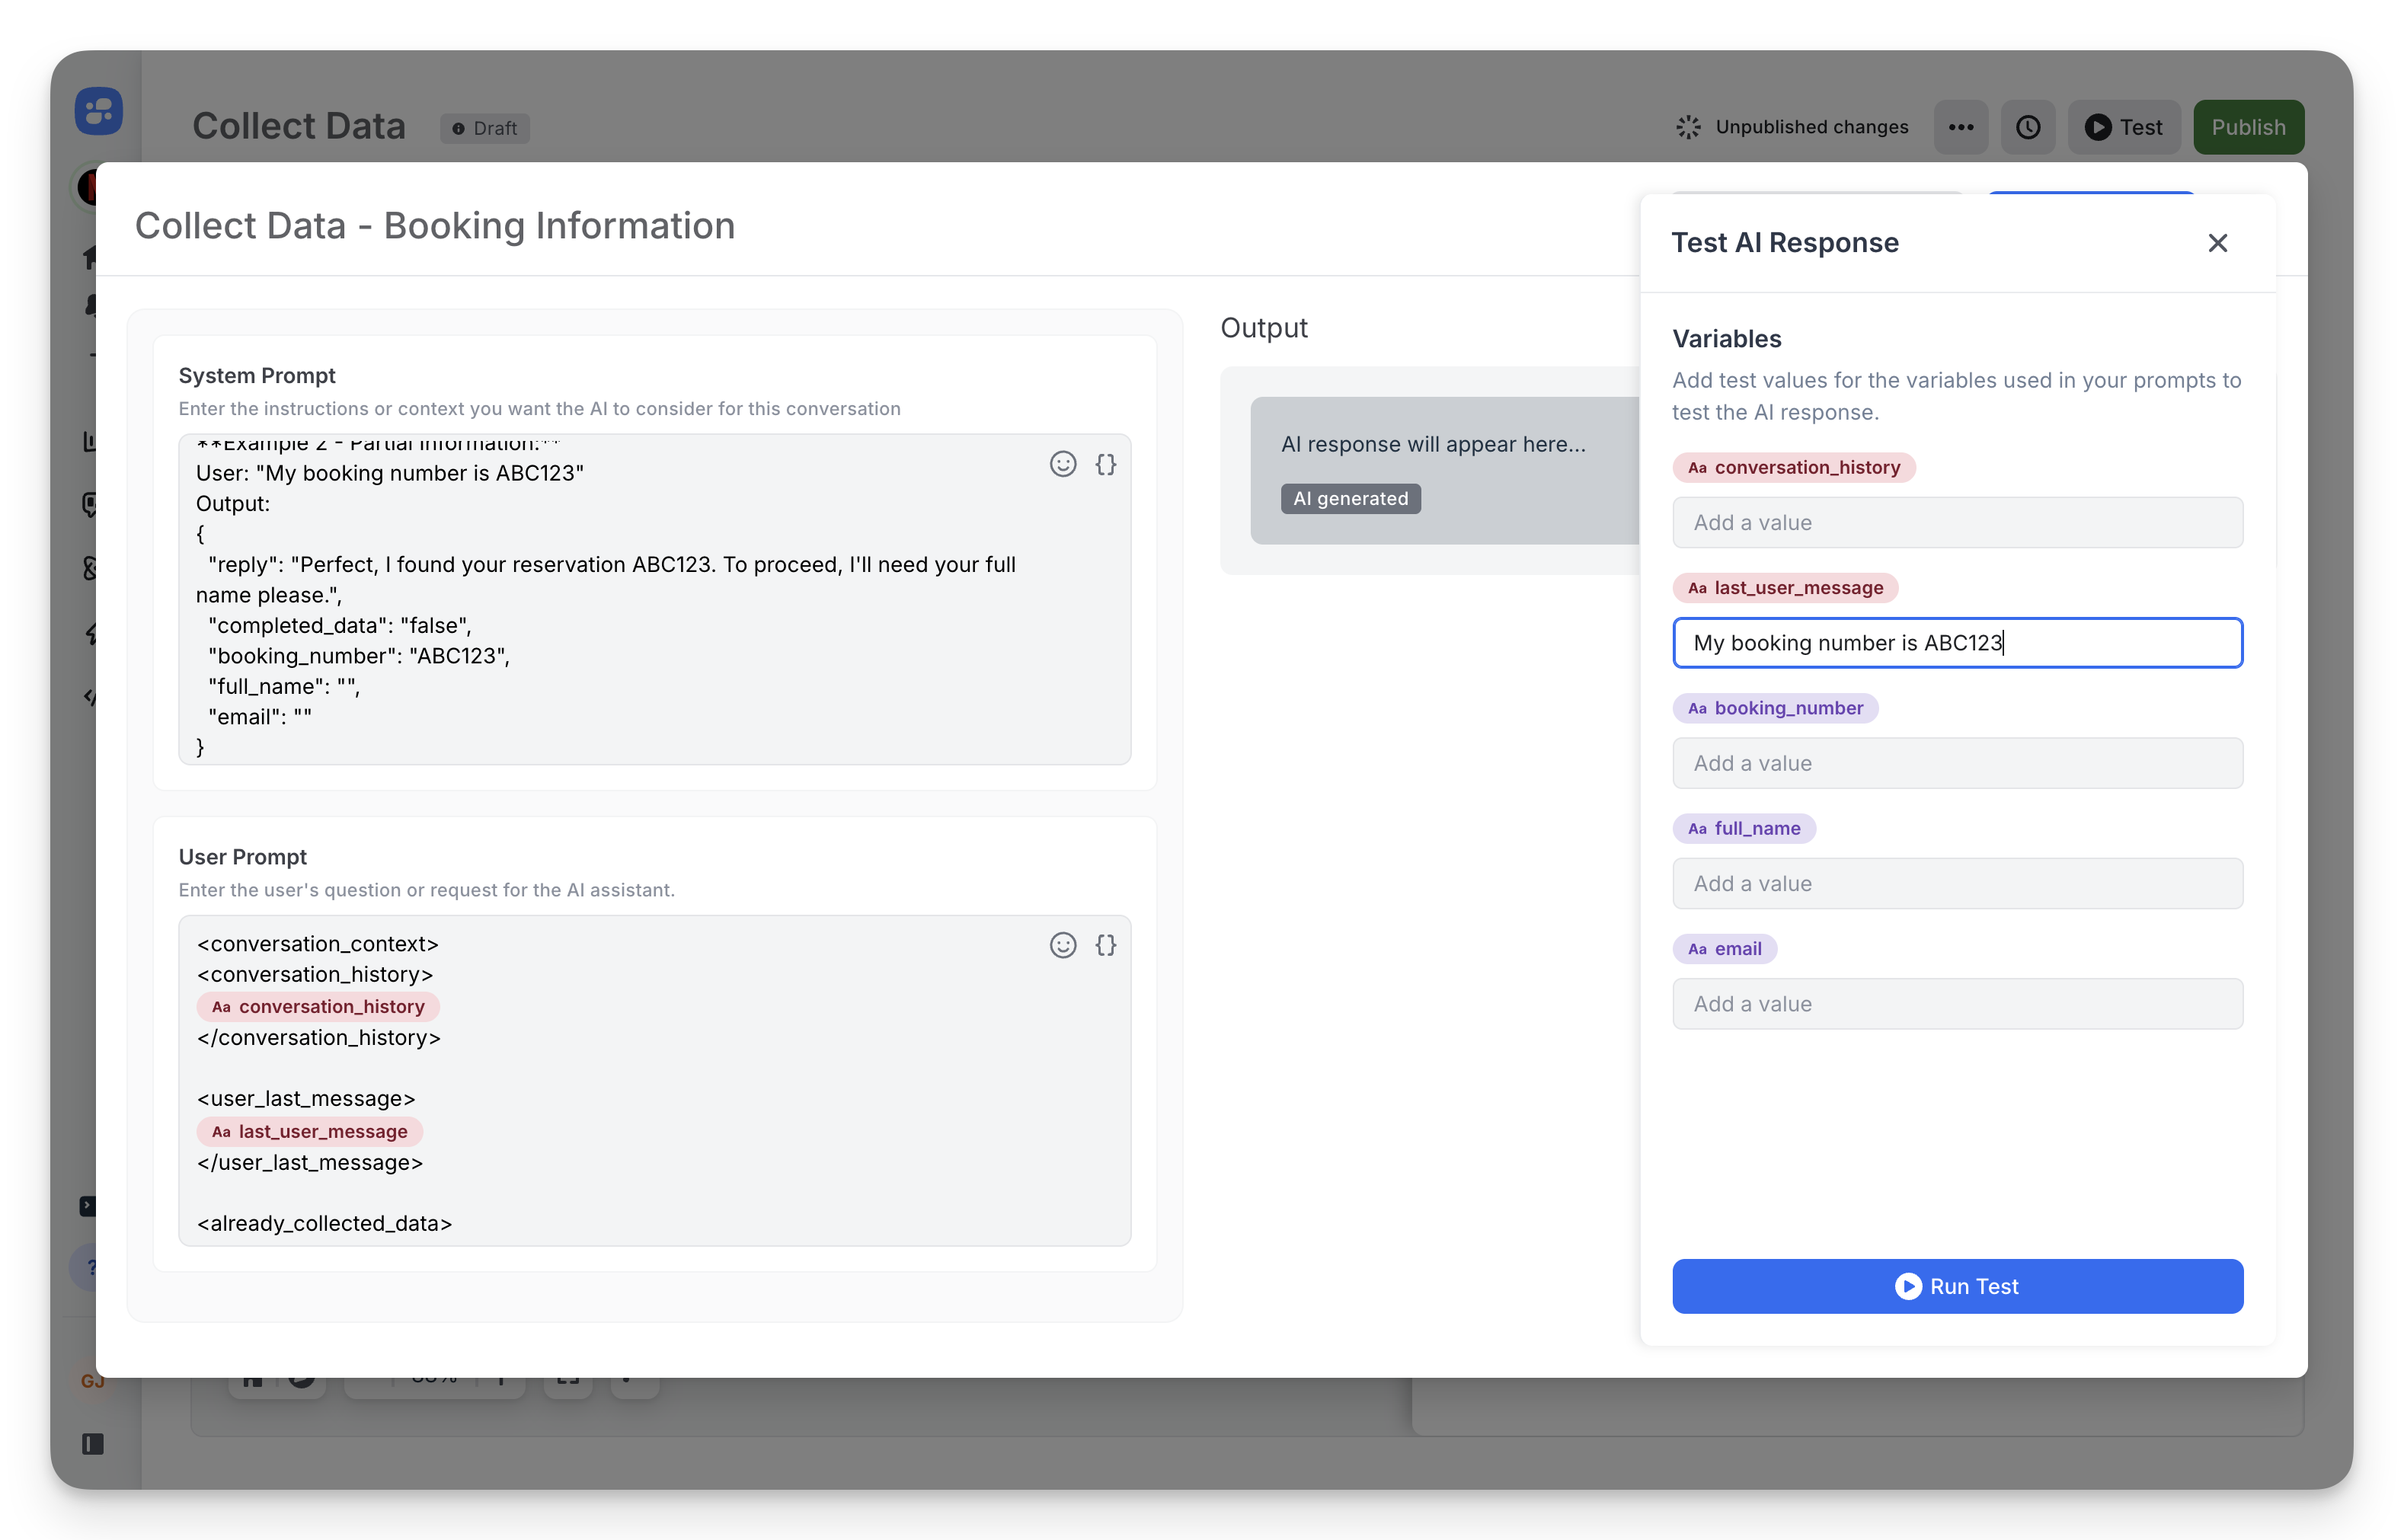Click the variable braces icon in System Prompt
The image size is (2404, 1540).
(x=1105, y=464)
